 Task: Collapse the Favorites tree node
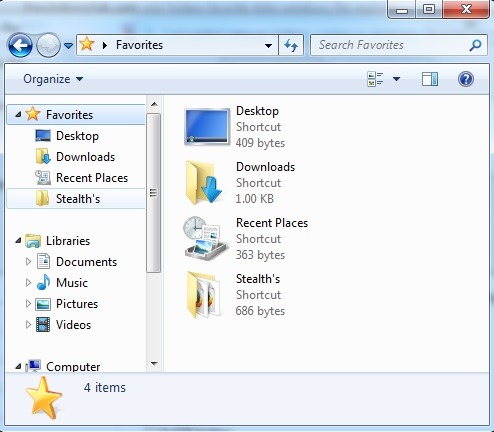[18, 115]
